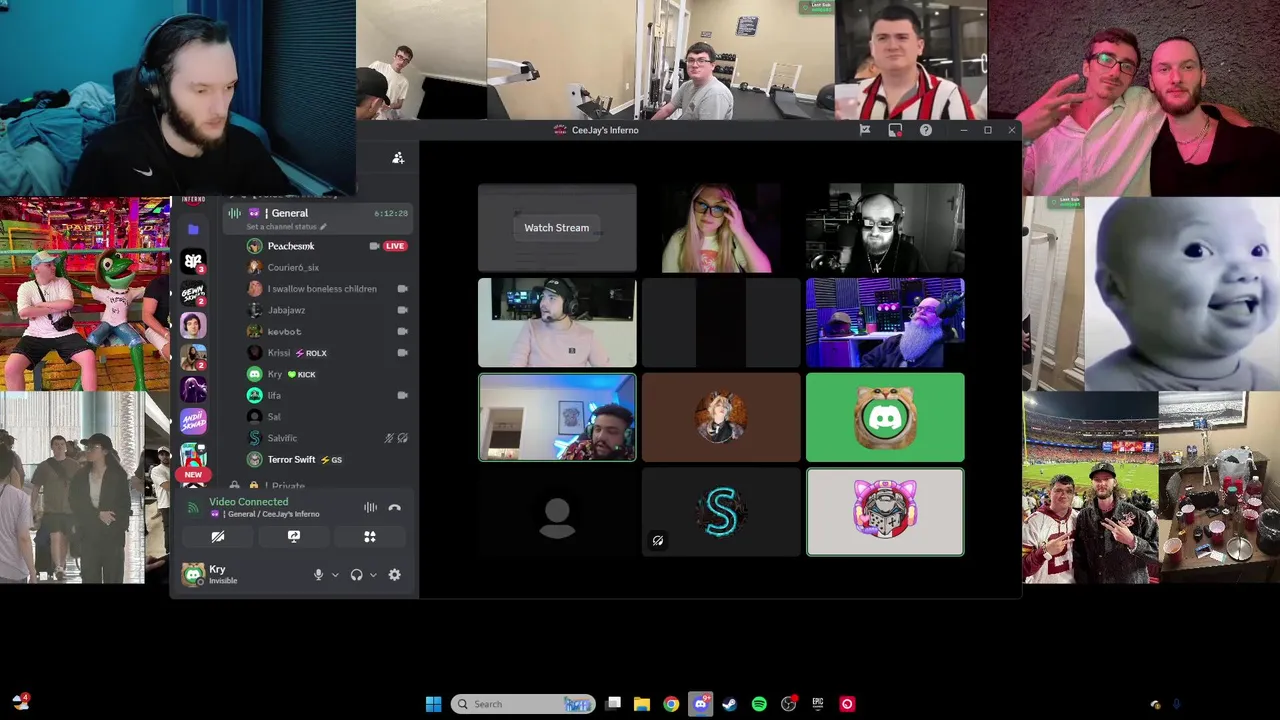Deafen using the headphones icon
1280x720 pixels.
pos(356,575)
